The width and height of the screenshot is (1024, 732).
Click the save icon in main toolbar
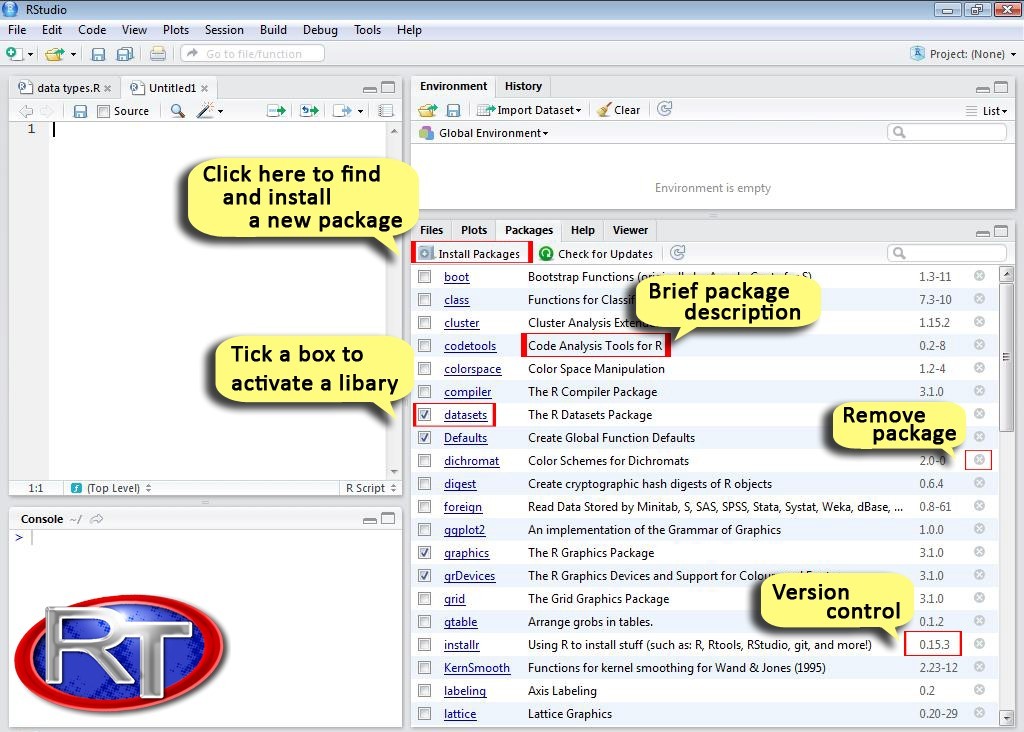click(x=98, y=54)
